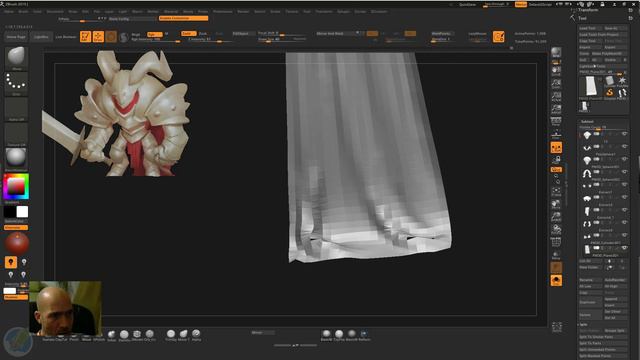Select the Move Topological brush icon
Screen dimensions: 640x360
pos(183,335)
